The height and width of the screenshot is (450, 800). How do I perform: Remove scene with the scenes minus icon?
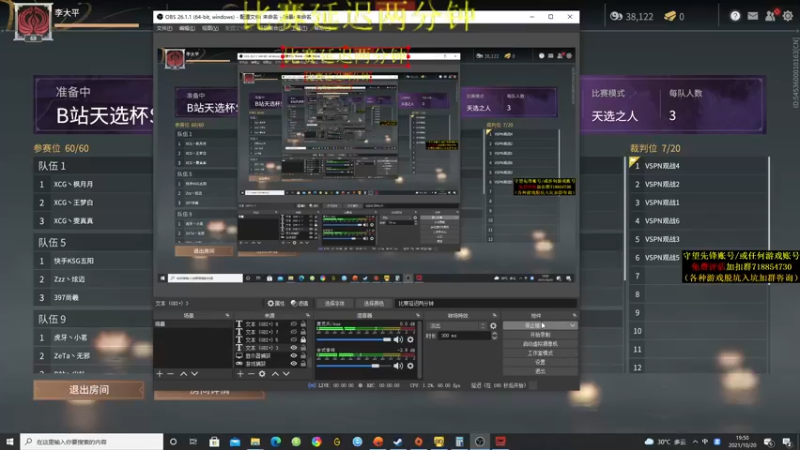(x=170, y=374)
